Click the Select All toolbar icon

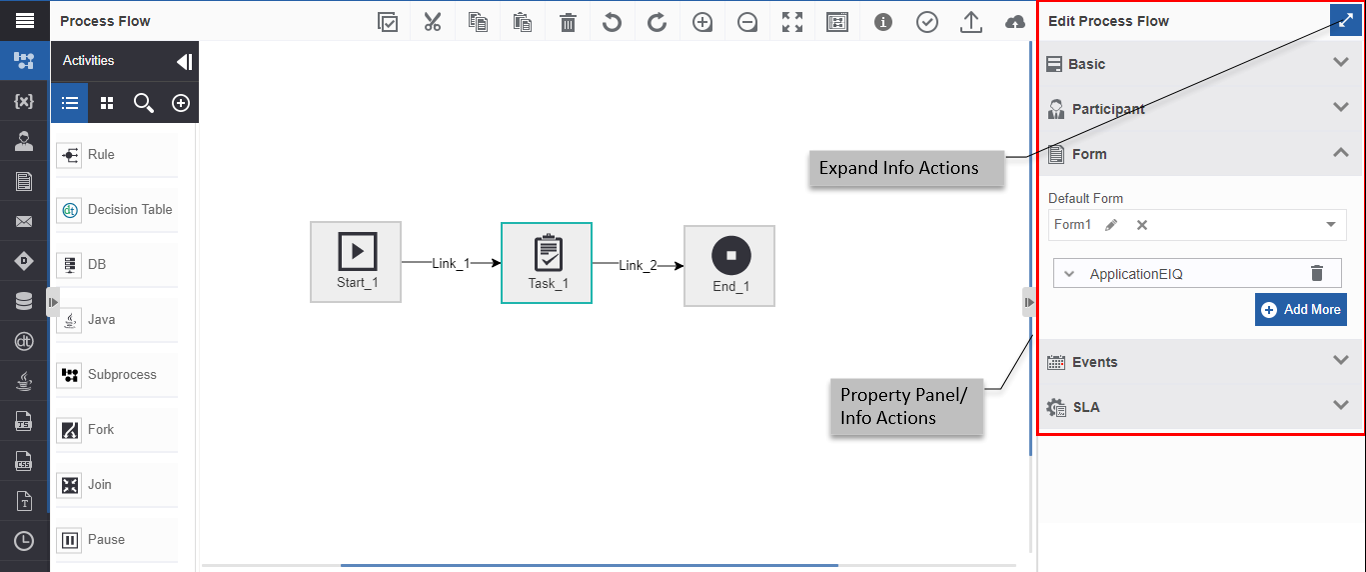388,22
